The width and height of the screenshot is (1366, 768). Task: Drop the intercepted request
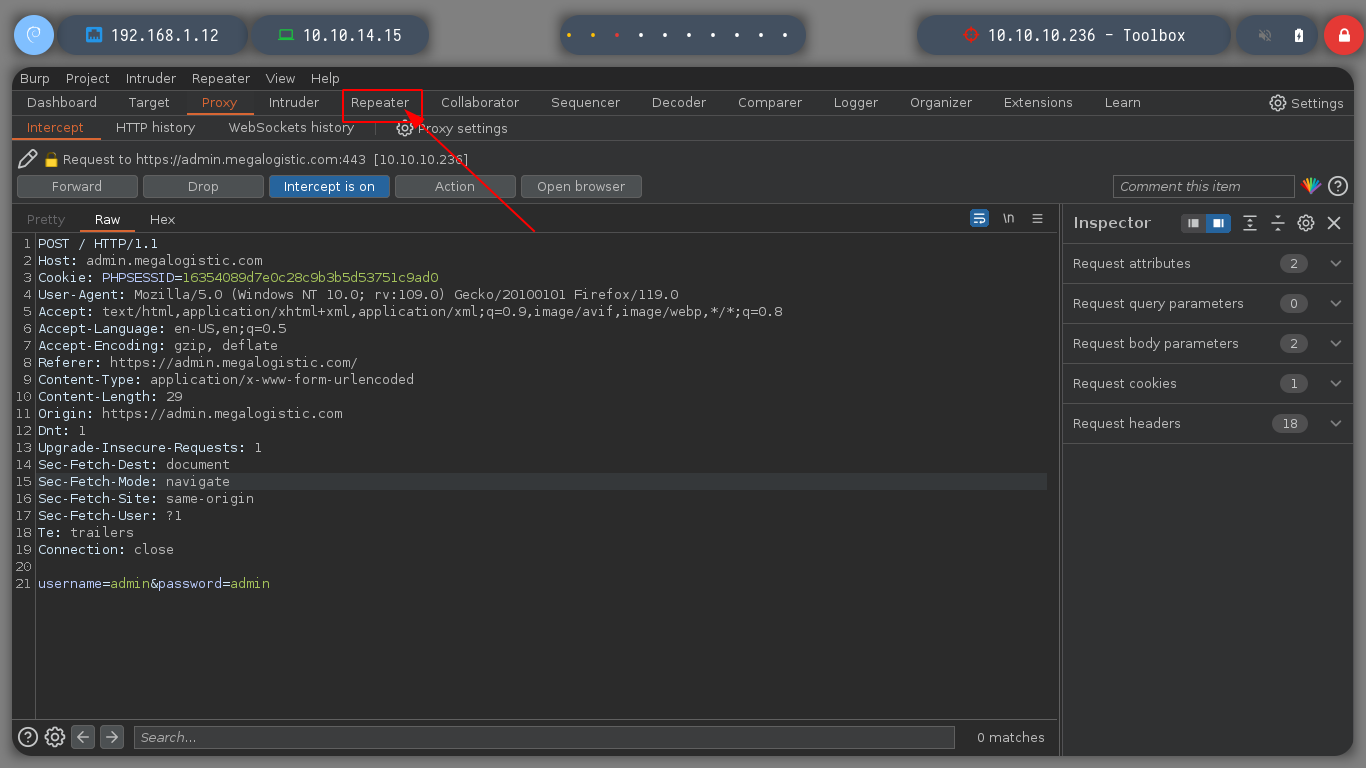203,187
